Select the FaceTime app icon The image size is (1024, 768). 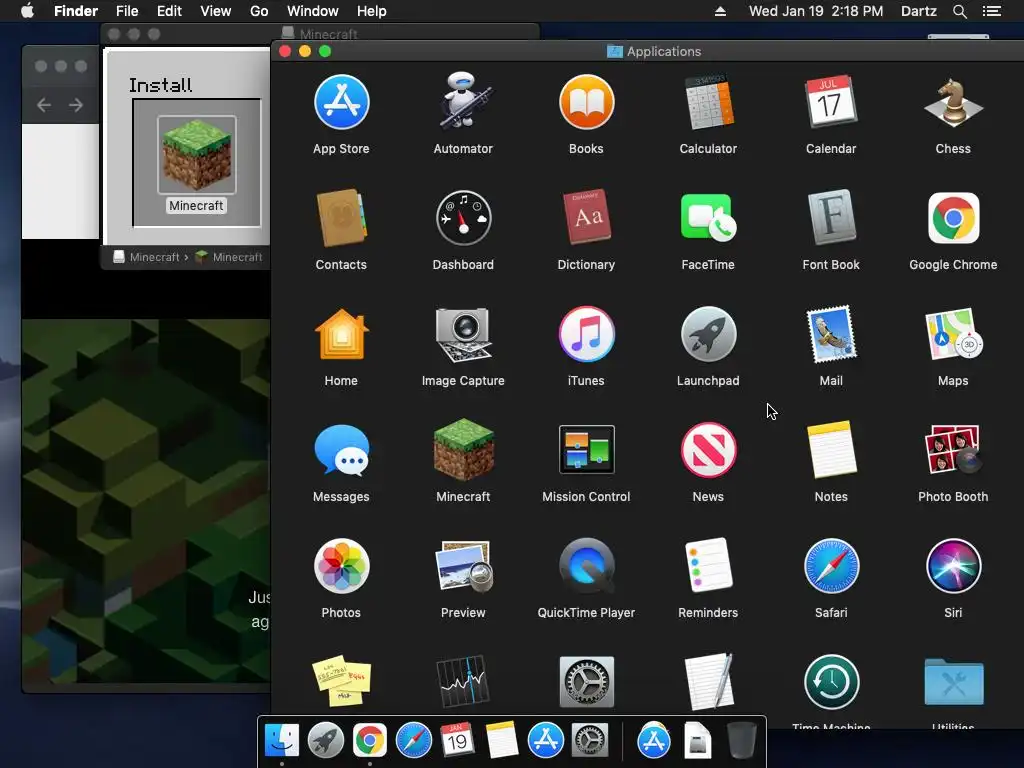(708, 217)
